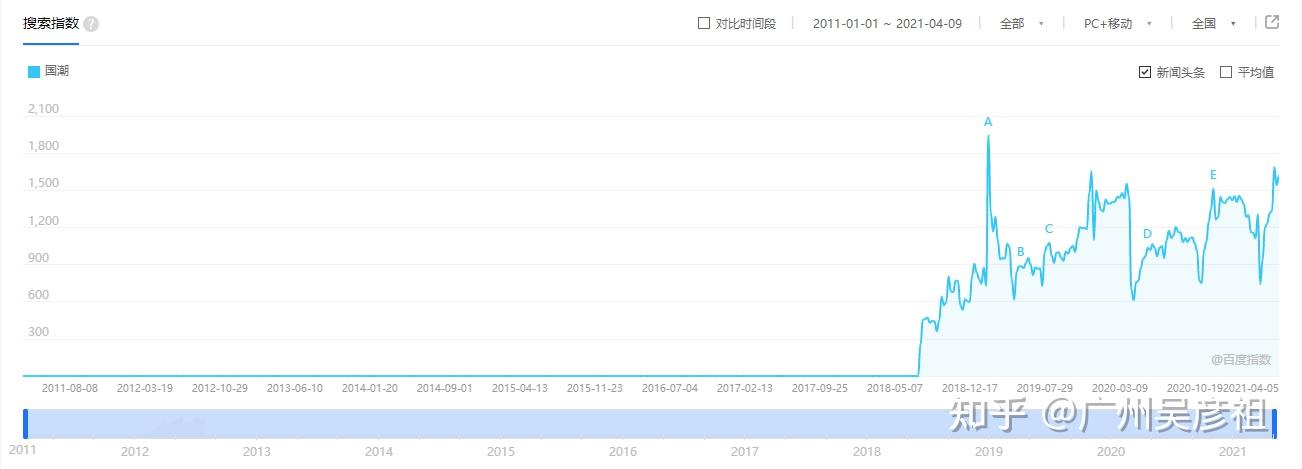This screenshot has width=1302, height=469.
Task: Open the 全部 time range dropdown
Action: 1021,23
